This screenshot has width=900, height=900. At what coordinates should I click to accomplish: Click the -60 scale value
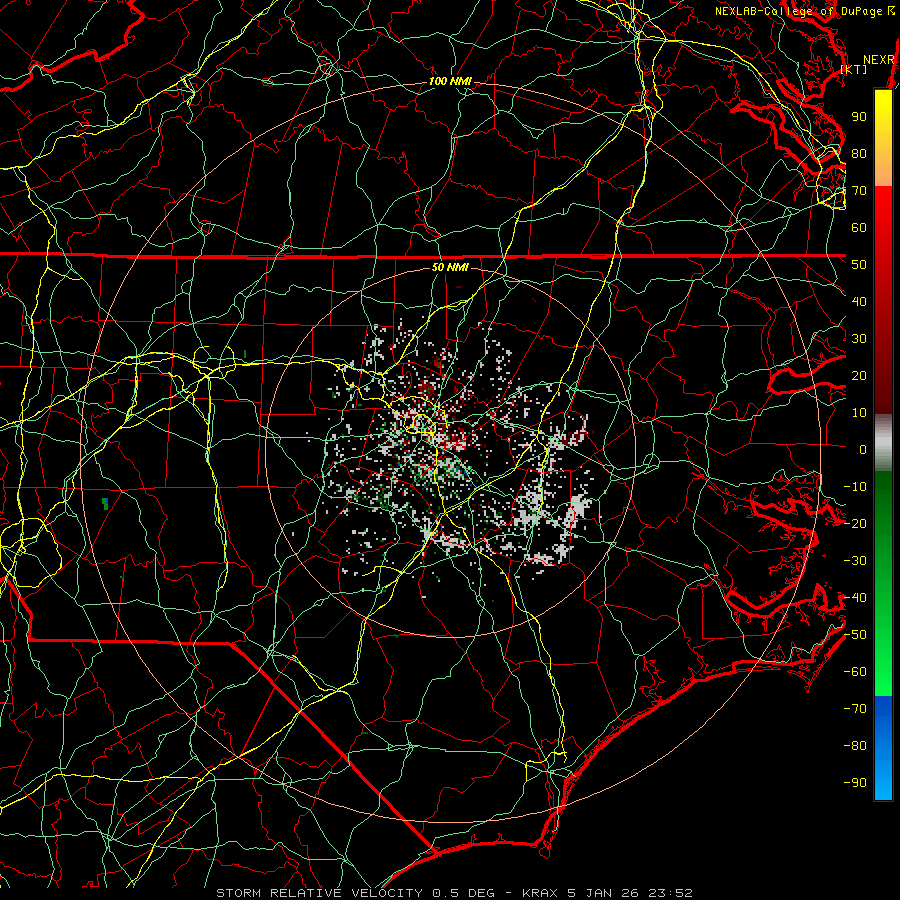(855, 672)
